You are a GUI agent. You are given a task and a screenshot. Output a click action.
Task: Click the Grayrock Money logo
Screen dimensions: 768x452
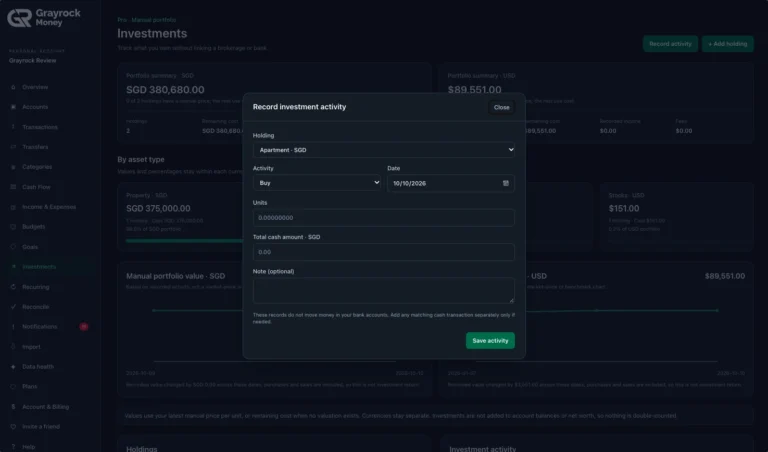pyautogui.click(x=44, y=18)
